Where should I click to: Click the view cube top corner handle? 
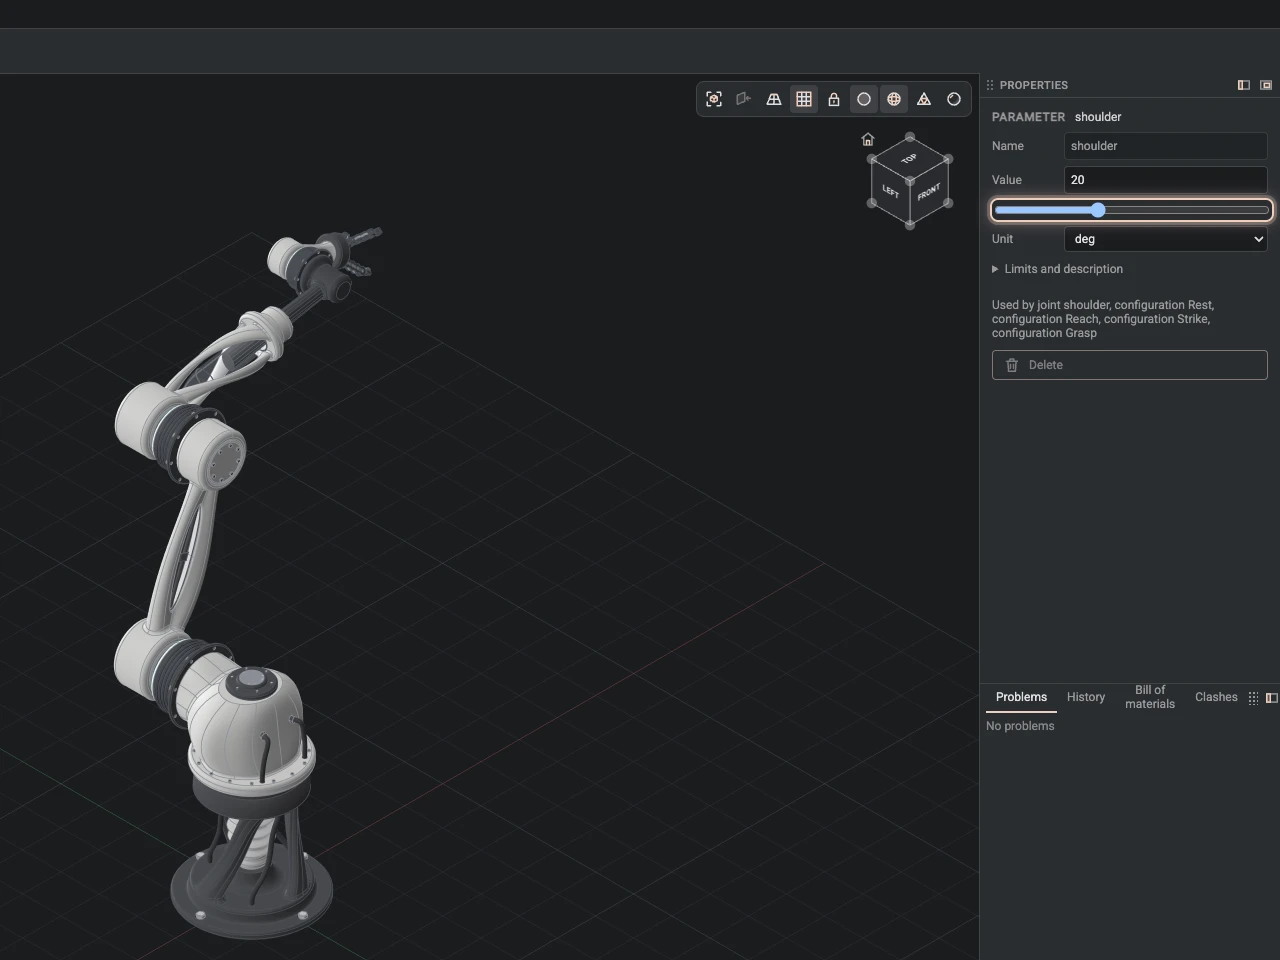click(x=910, y=137)
